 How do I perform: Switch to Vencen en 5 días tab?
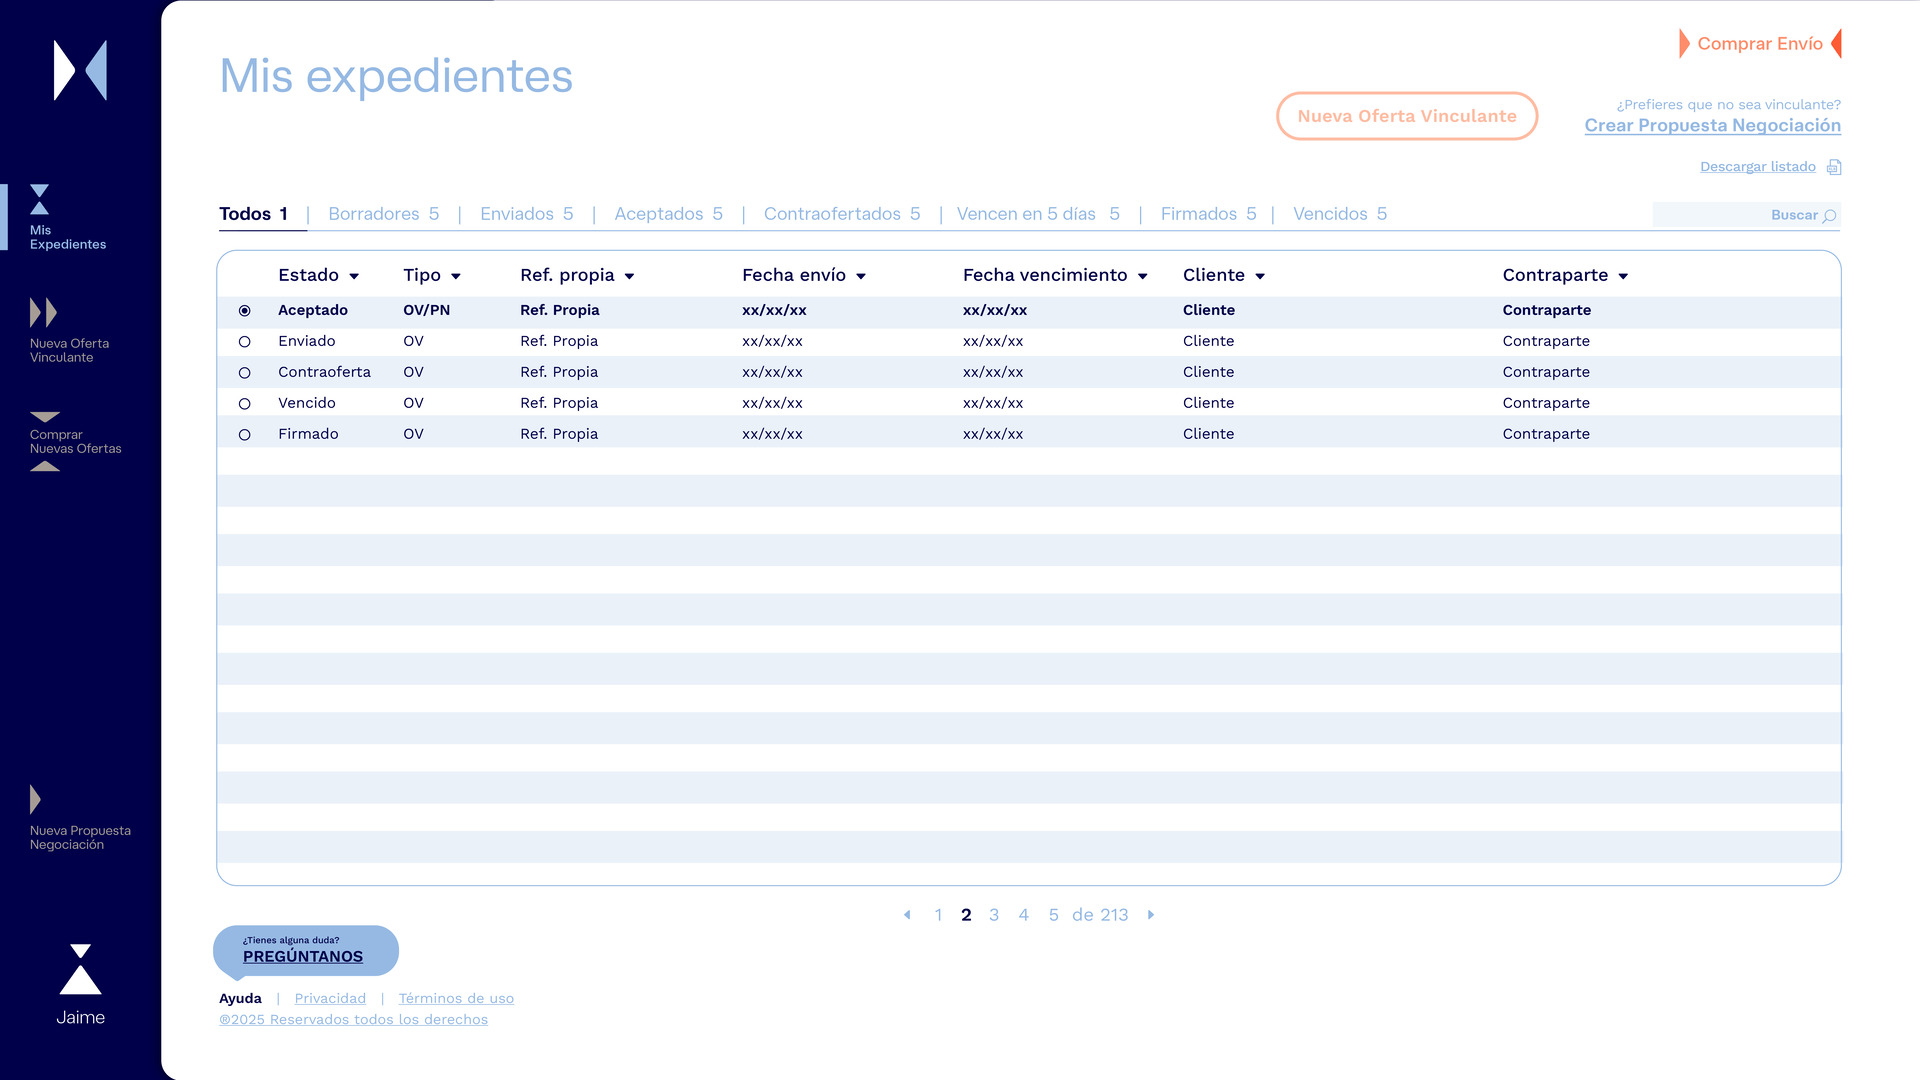click(1037, 214)
